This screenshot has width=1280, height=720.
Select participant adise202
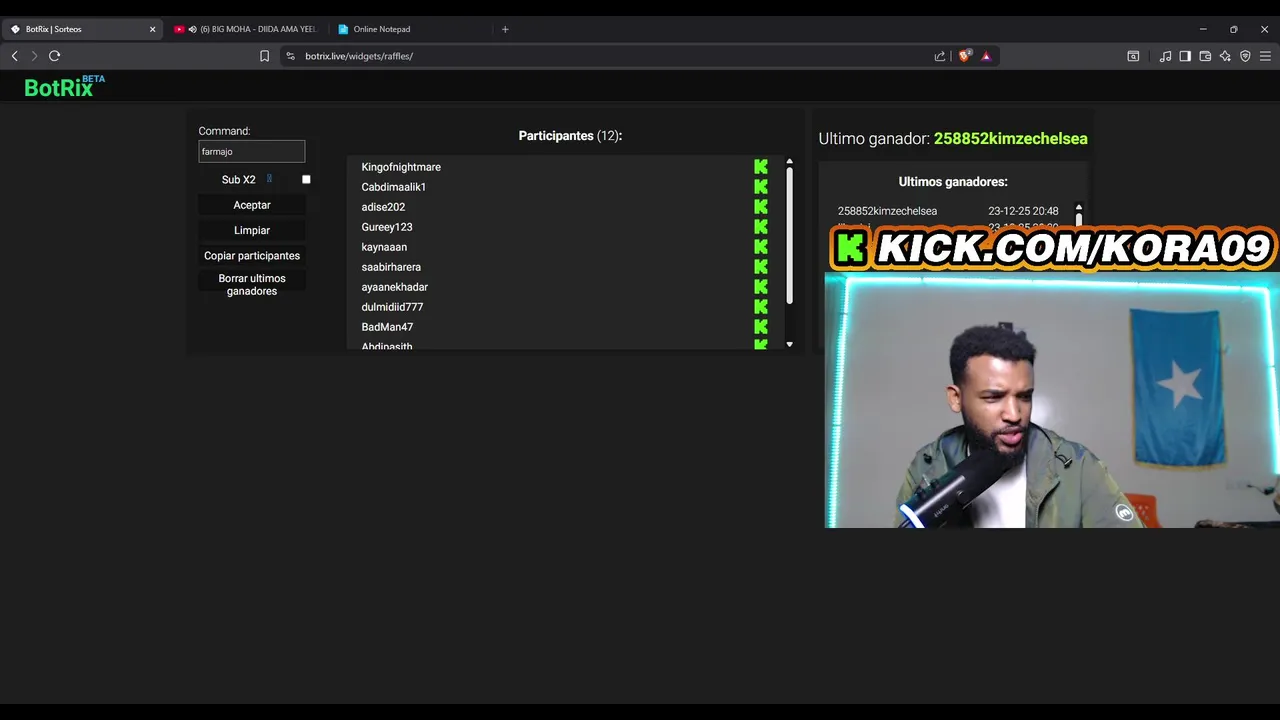[383, 207]
